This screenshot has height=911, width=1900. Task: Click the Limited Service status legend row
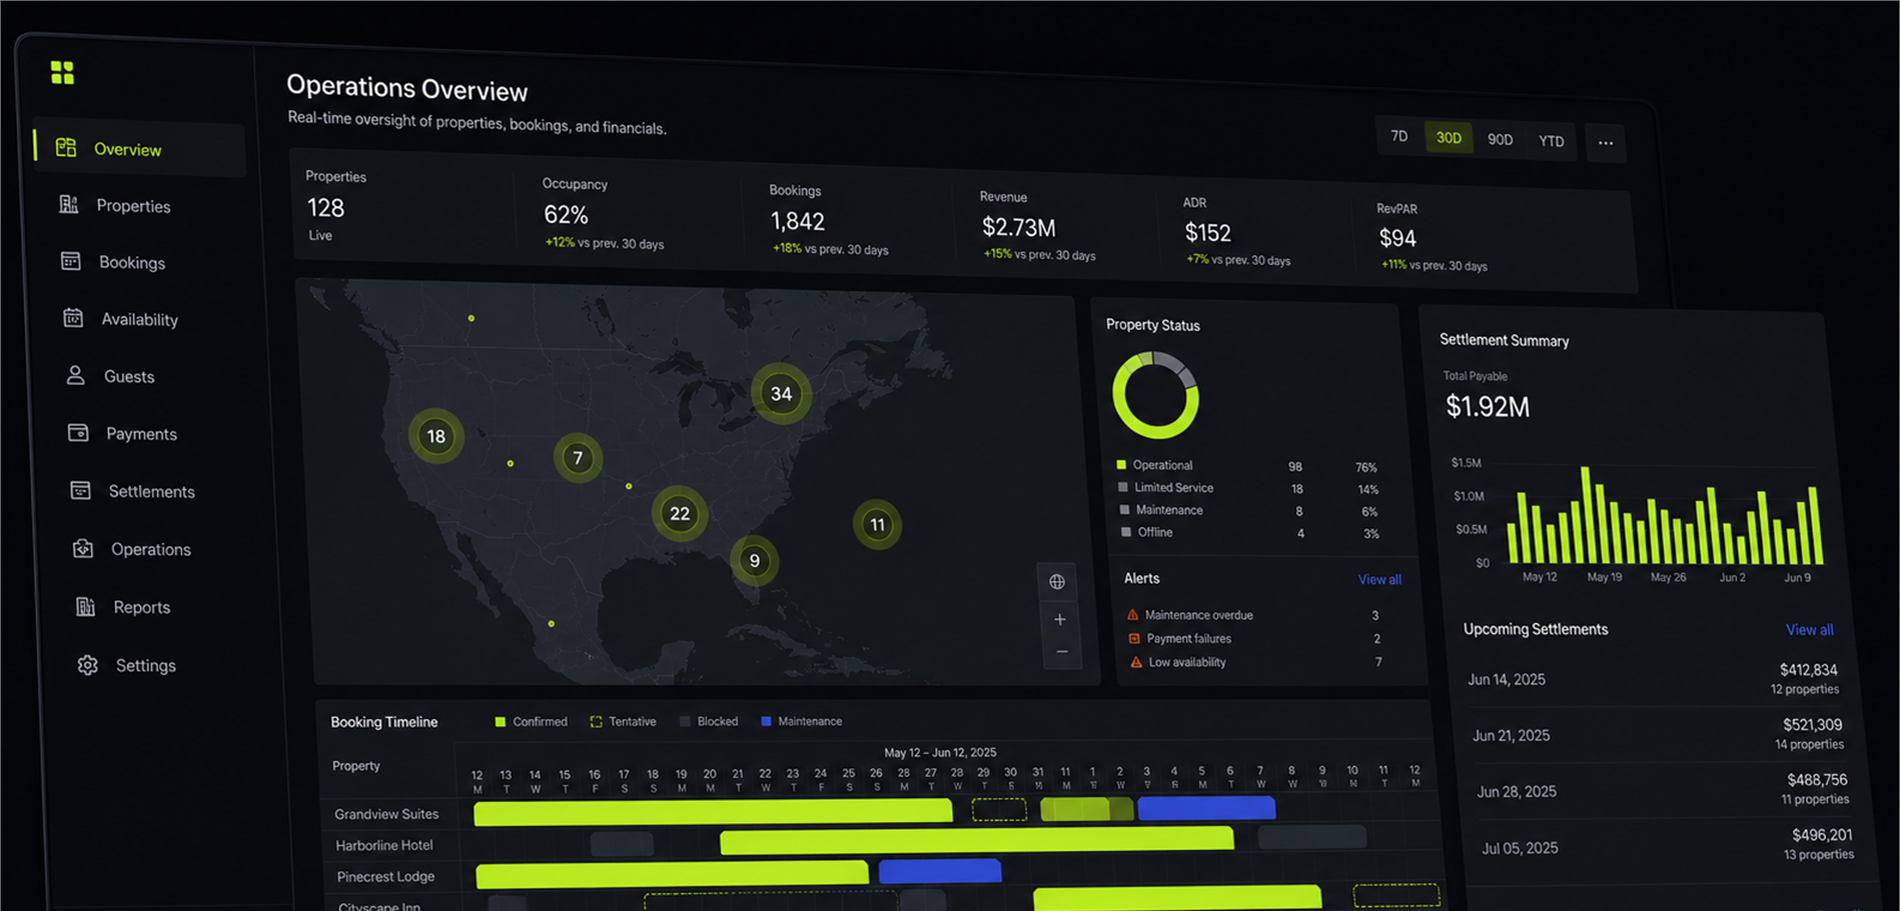point(1249,488)
